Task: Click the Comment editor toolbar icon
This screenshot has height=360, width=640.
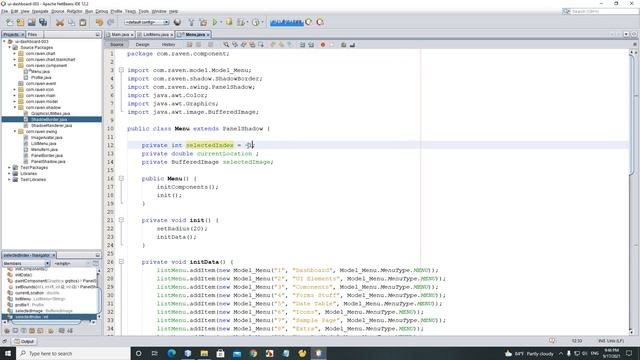Action: click(x=343, y=44)
